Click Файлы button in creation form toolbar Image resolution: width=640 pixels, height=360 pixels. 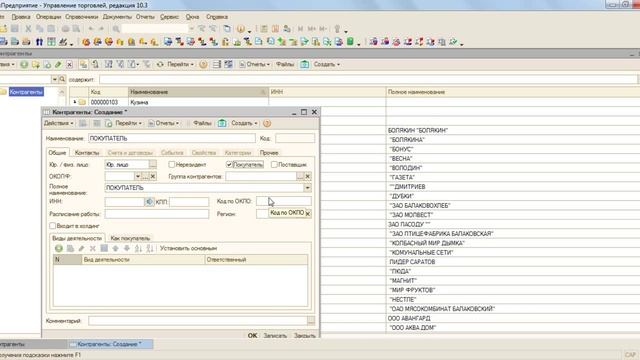[202, 123]
